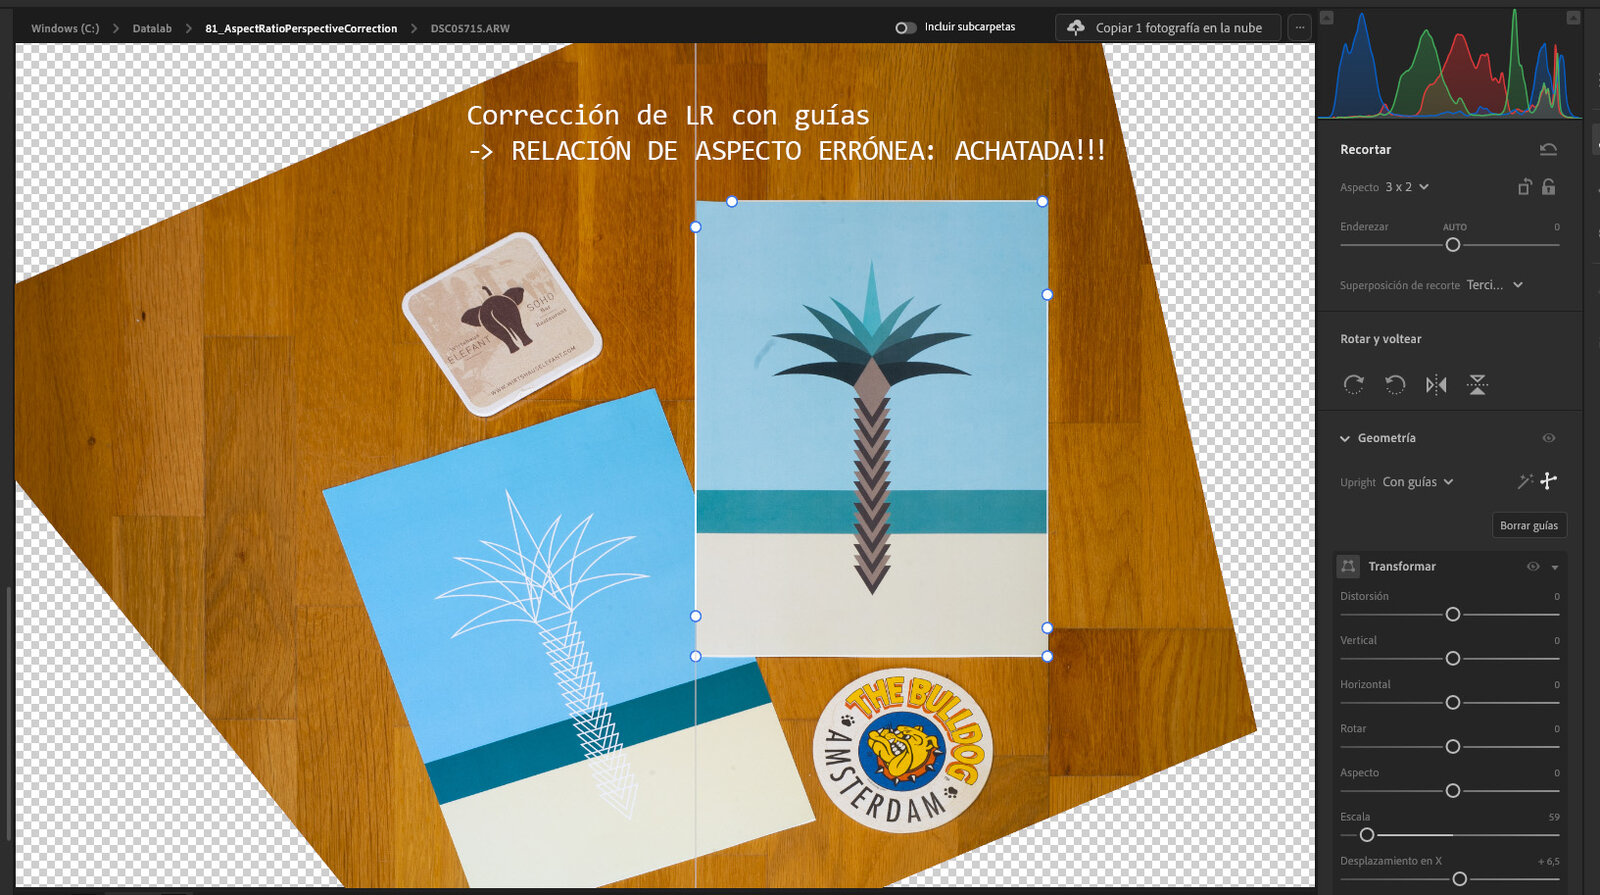The height and width of the screenshot is (895, 1600).
Task: Open the Upright Con guías dropdown
Action: click(1418, 482)
